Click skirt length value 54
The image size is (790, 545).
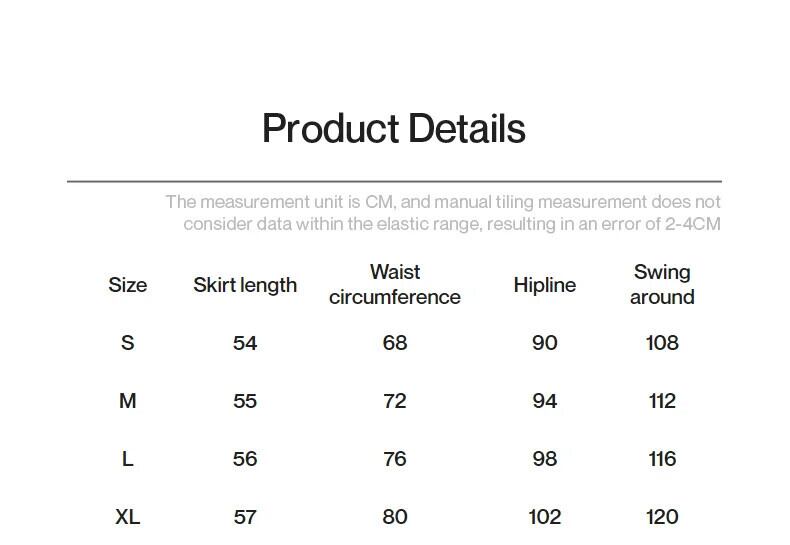245,343
